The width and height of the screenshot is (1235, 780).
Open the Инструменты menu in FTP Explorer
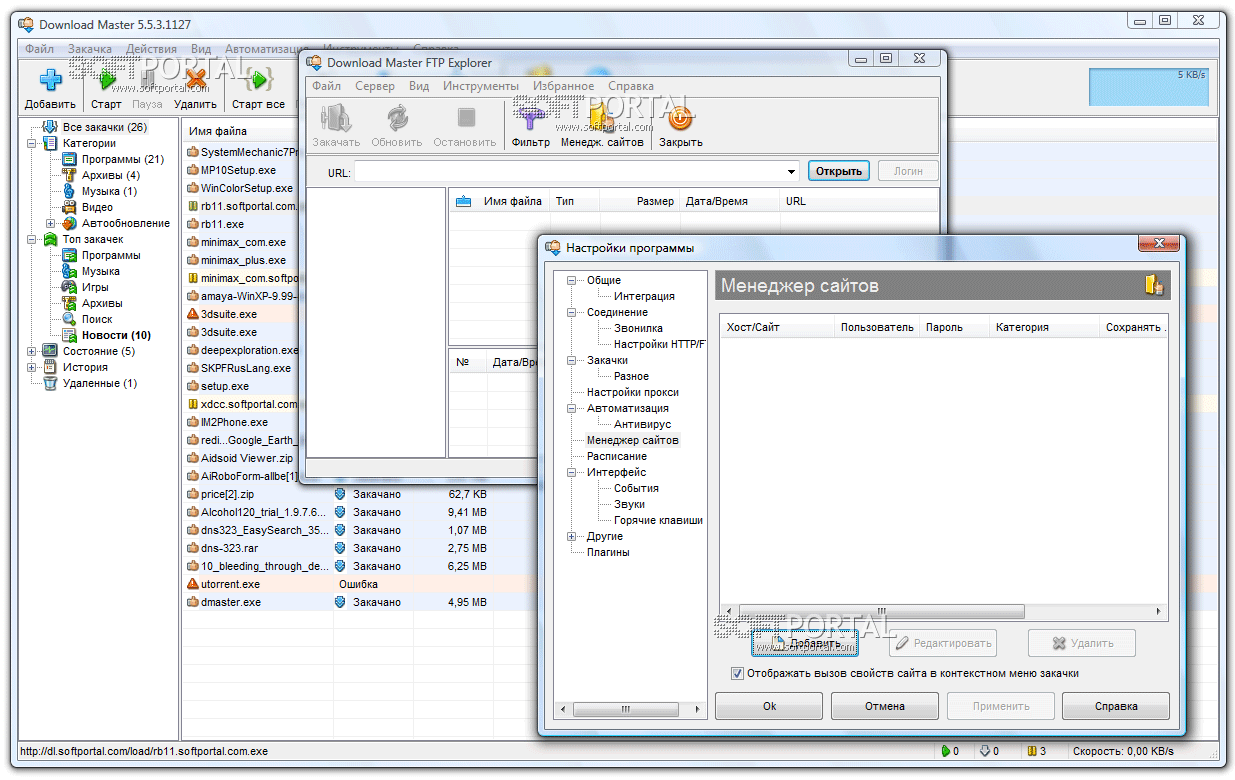pyautogui.click(x=481, y=86)
